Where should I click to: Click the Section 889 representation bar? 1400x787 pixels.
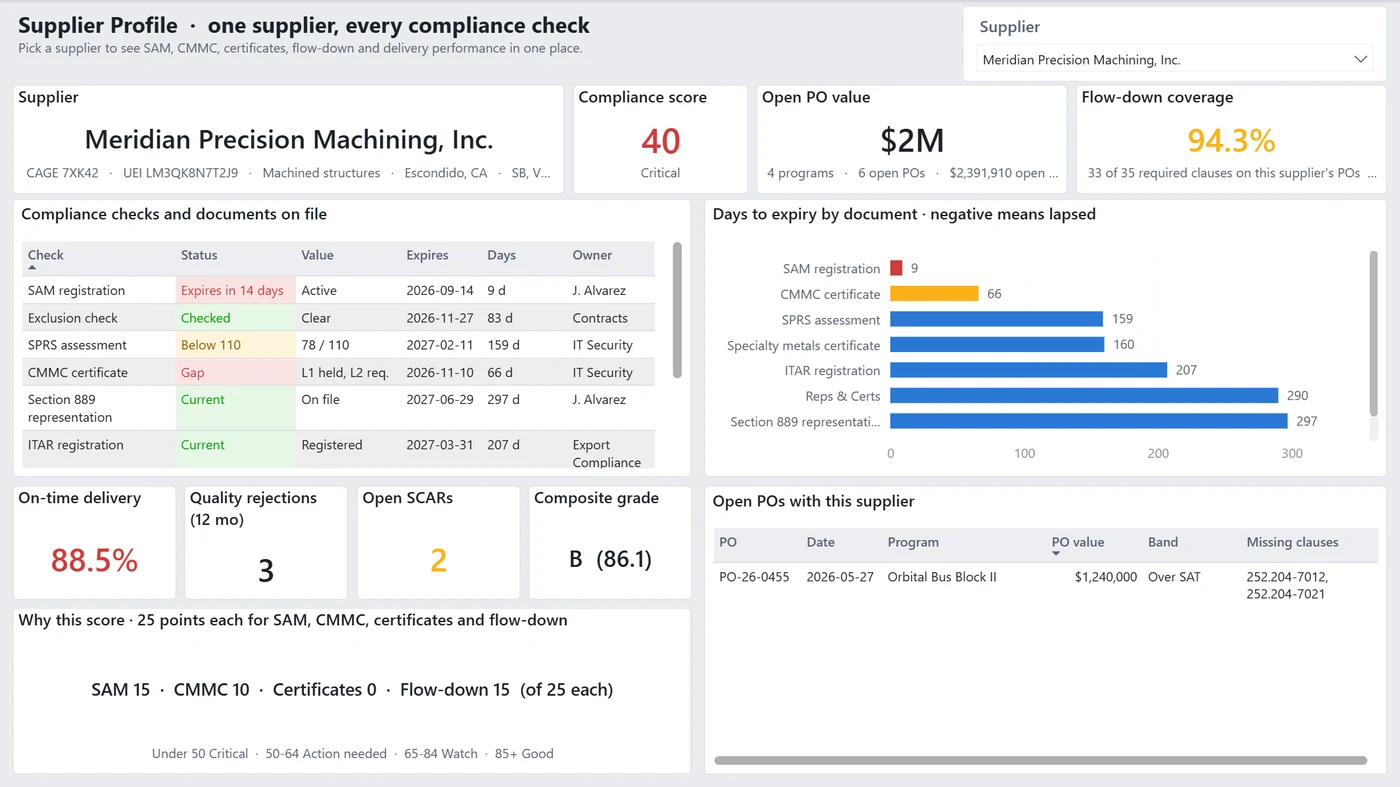1089,421
